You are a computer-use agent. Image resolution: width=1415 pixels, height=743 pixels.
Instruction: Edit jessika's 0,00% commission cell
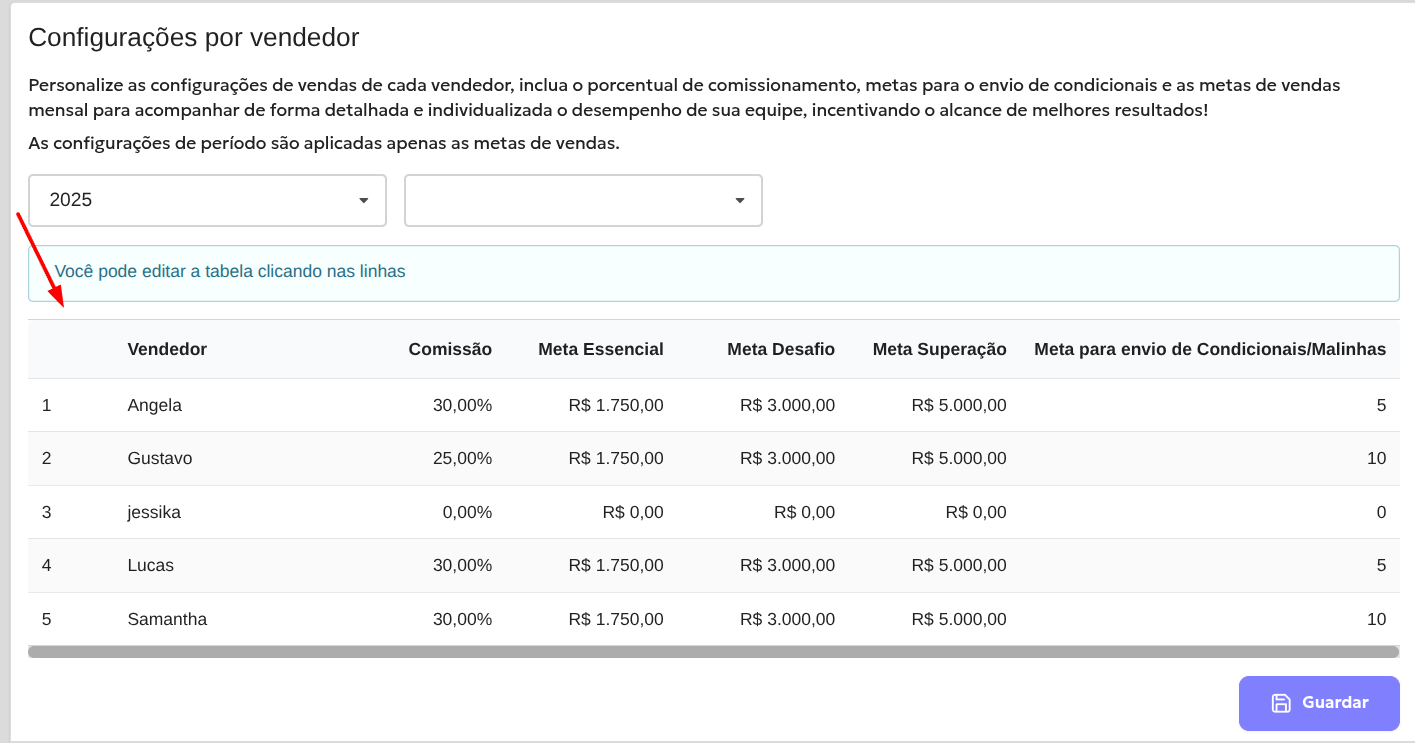(x=467, y=512)
